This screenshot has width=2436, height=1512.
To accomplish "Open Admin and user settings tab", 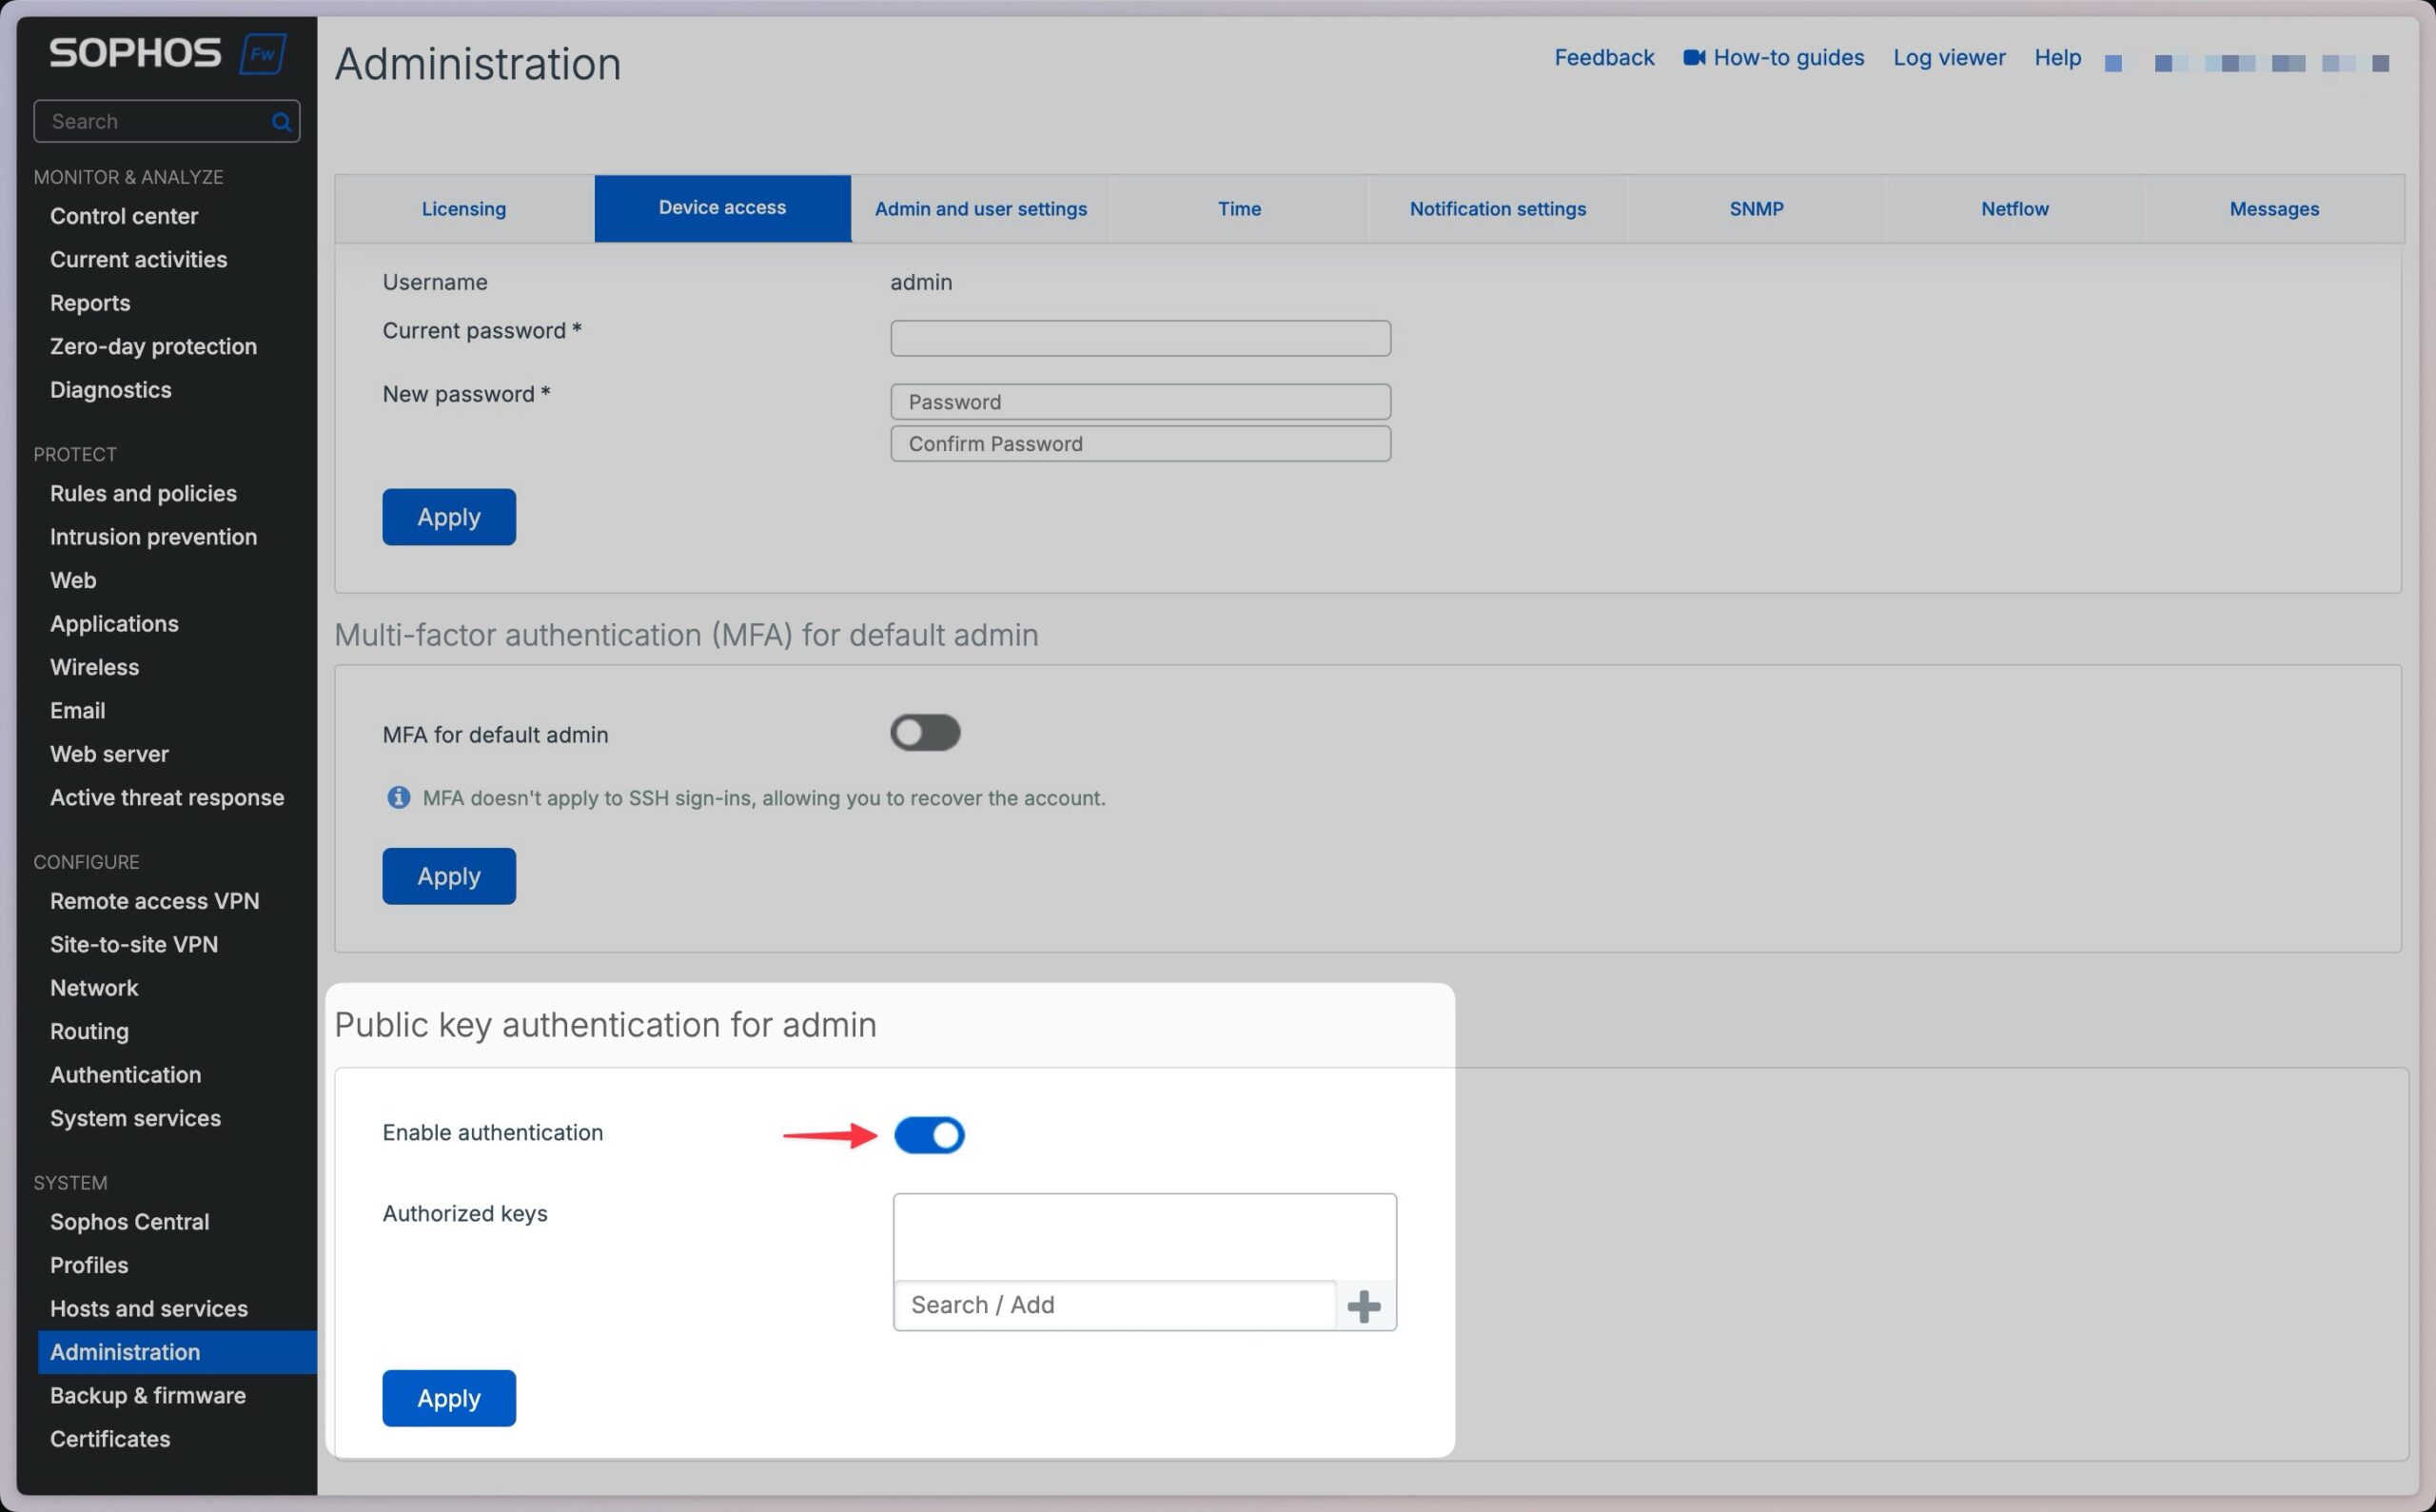I will pos(980,209).
